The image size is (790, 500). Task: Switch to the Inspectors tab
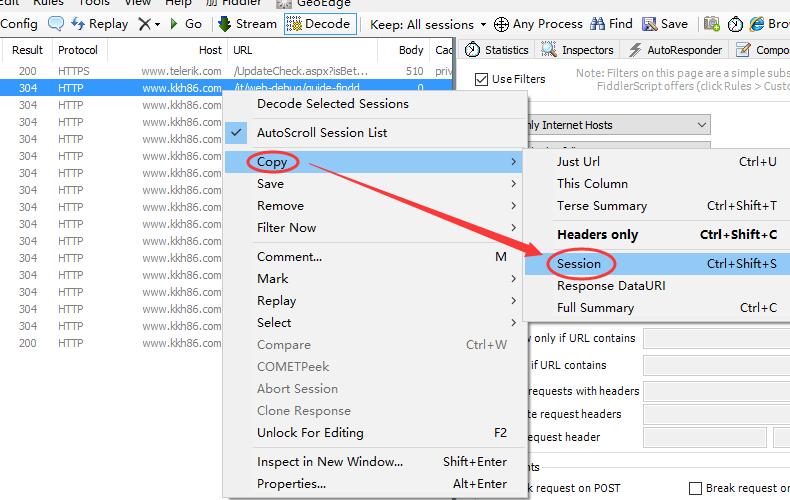(x=577, y=50)
